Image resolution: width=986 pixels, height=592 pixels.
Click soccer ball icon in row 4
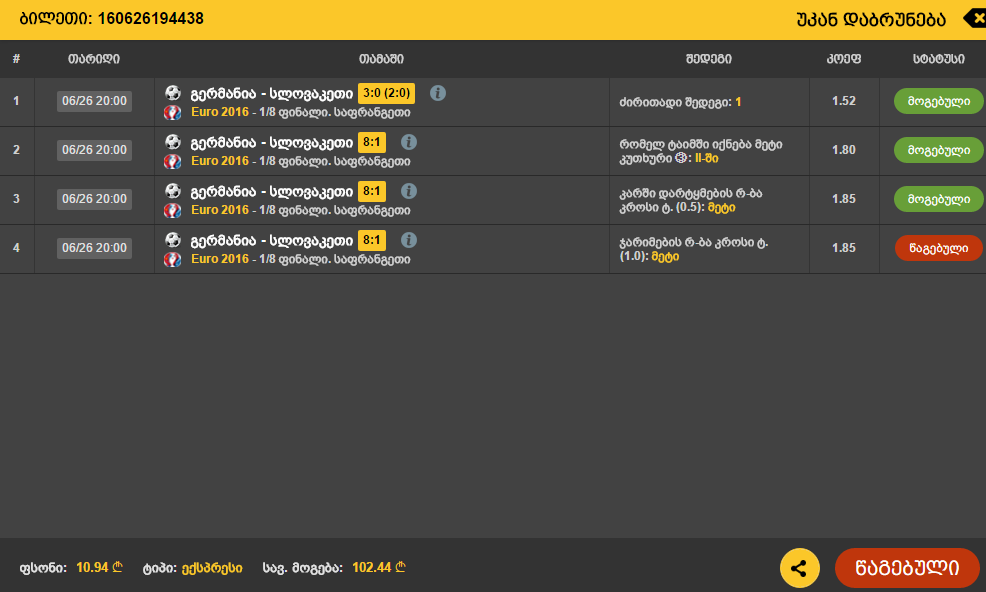173,240
